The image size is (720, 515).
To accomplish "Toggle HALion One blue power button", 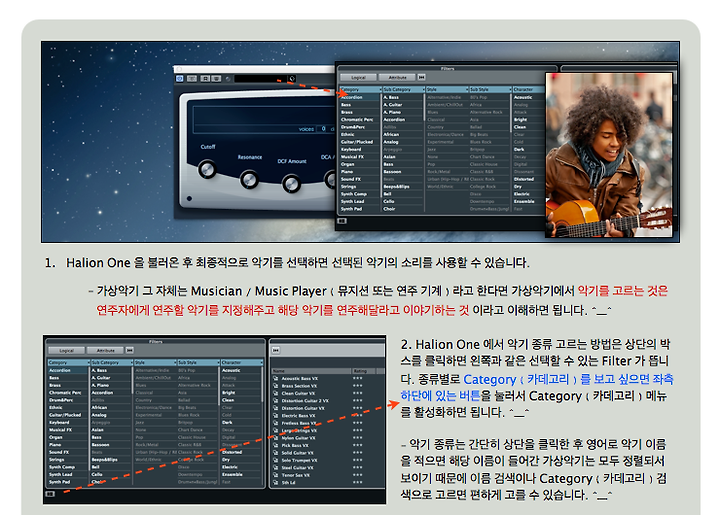I will pyautogui.click(x=180, y=79).
